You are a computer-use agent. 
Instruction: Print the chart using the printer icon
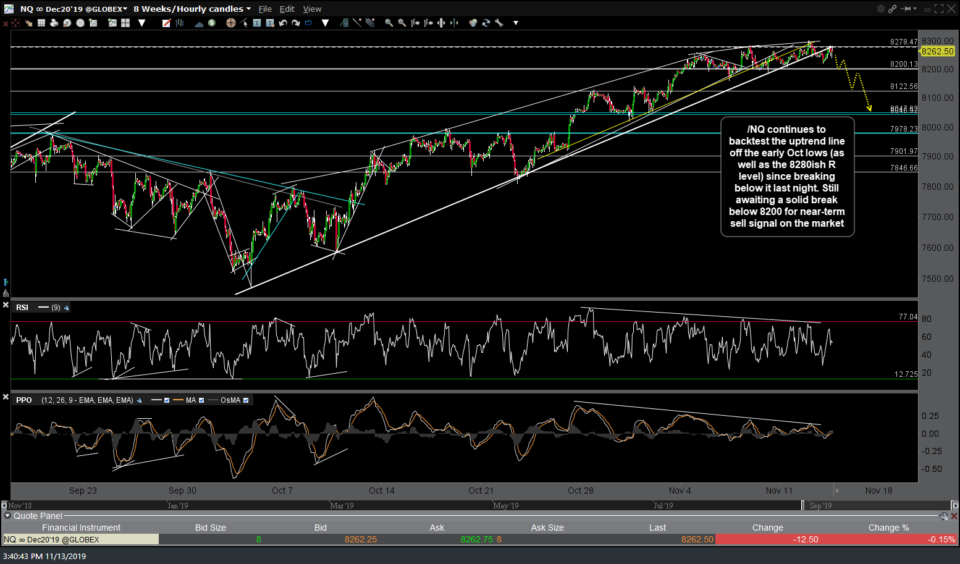click(x=54, y=23)
